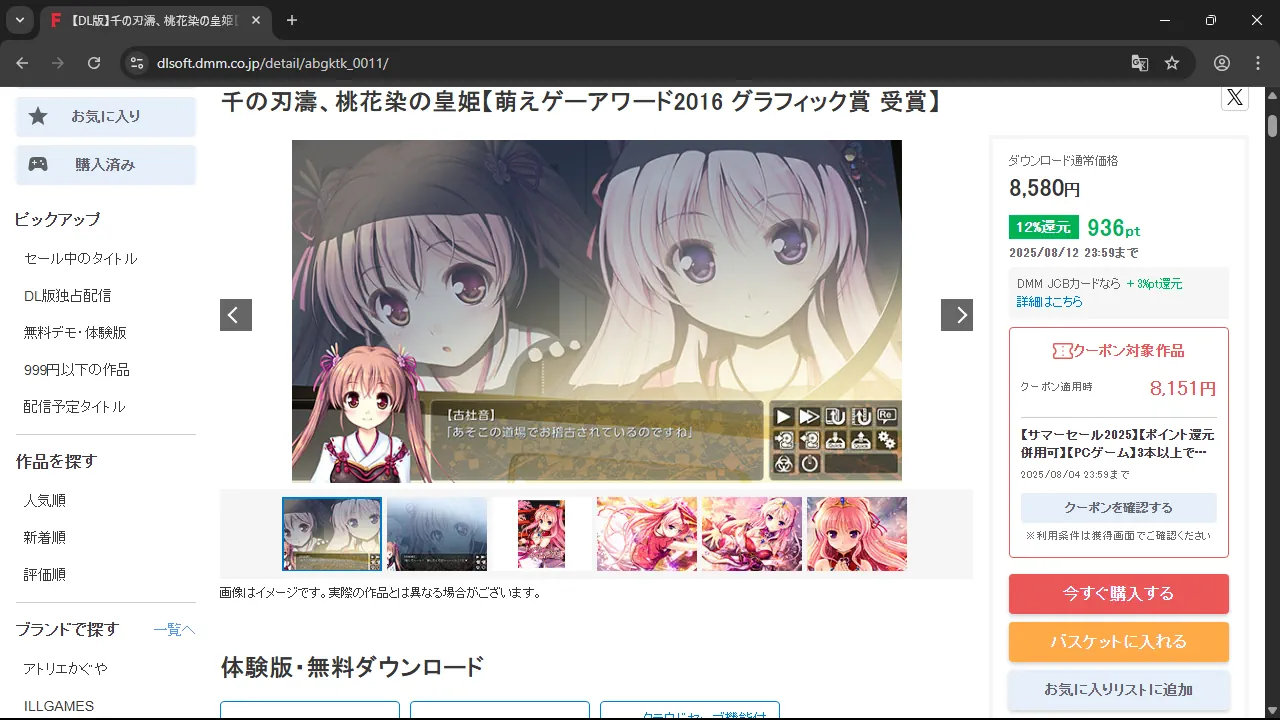This screenshot has height=720, width=1280.
Task: Open 配信予定タイトル link
Action: tap(75, 406)
